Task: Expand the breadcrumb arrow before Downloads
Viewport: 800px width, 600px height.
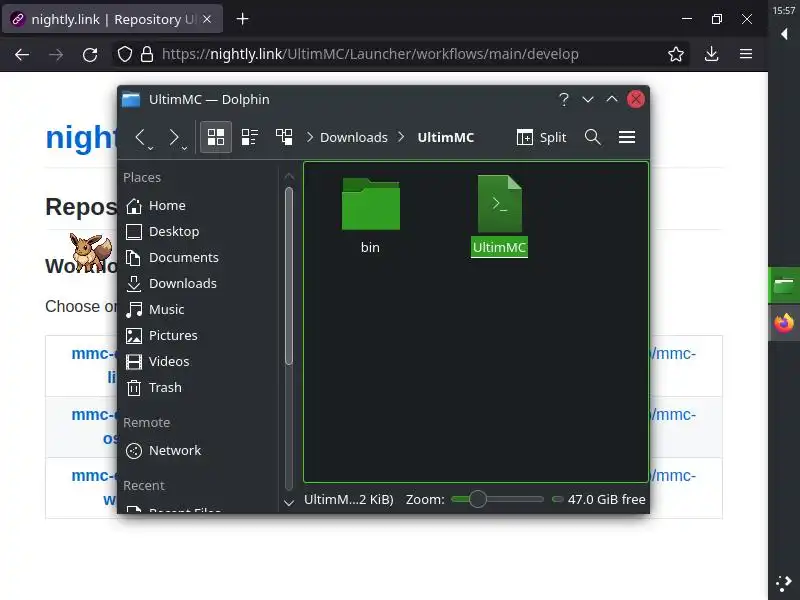Action: pos(310,137)
